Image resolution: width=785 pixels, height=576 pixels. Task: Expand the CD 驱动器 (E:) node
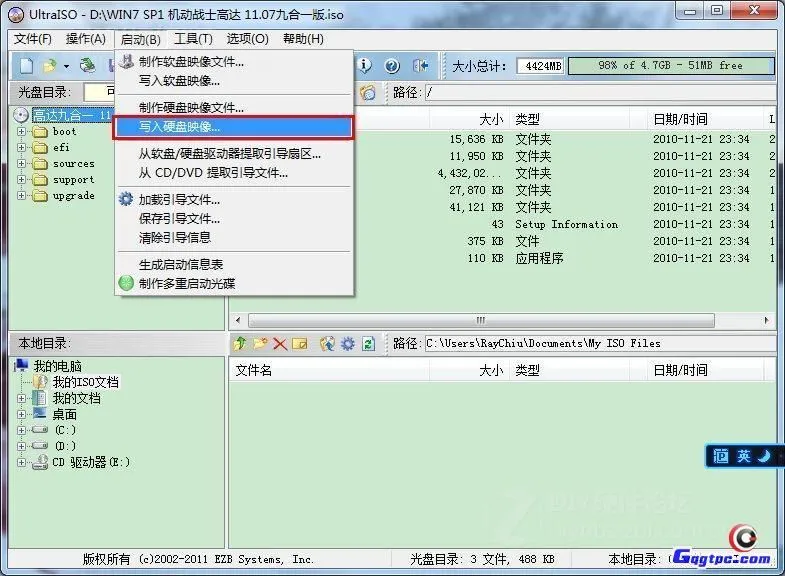click(x=22, y=462)
